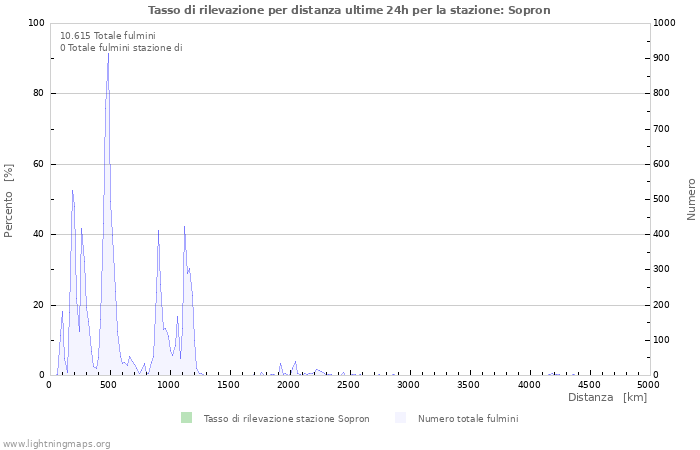This screenshot has height=450, width=700.
Task: Click the 1000 tick on distance axis
Action: click(x=168, y=385)
